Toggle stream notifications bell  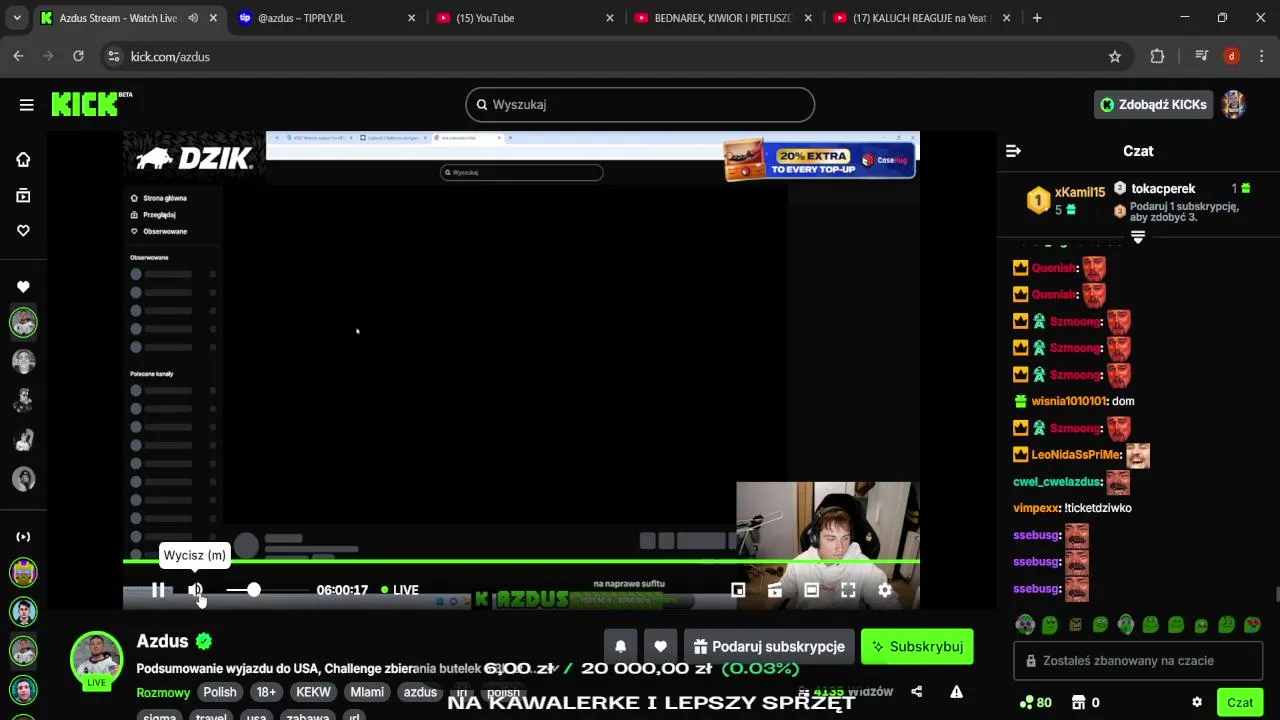(x=621, y=647)
